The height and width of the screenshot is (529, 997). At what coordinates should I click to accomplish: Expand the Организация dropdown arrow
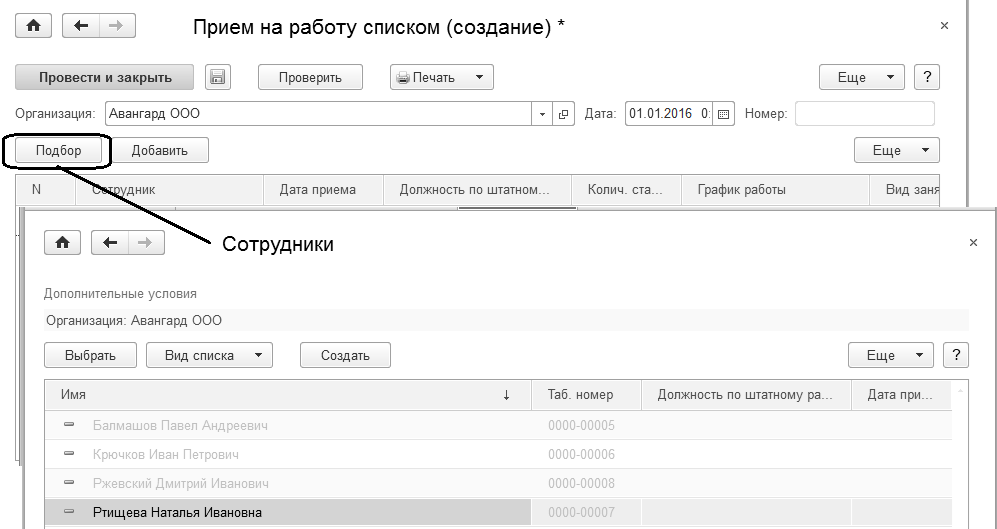coord(543,114)
